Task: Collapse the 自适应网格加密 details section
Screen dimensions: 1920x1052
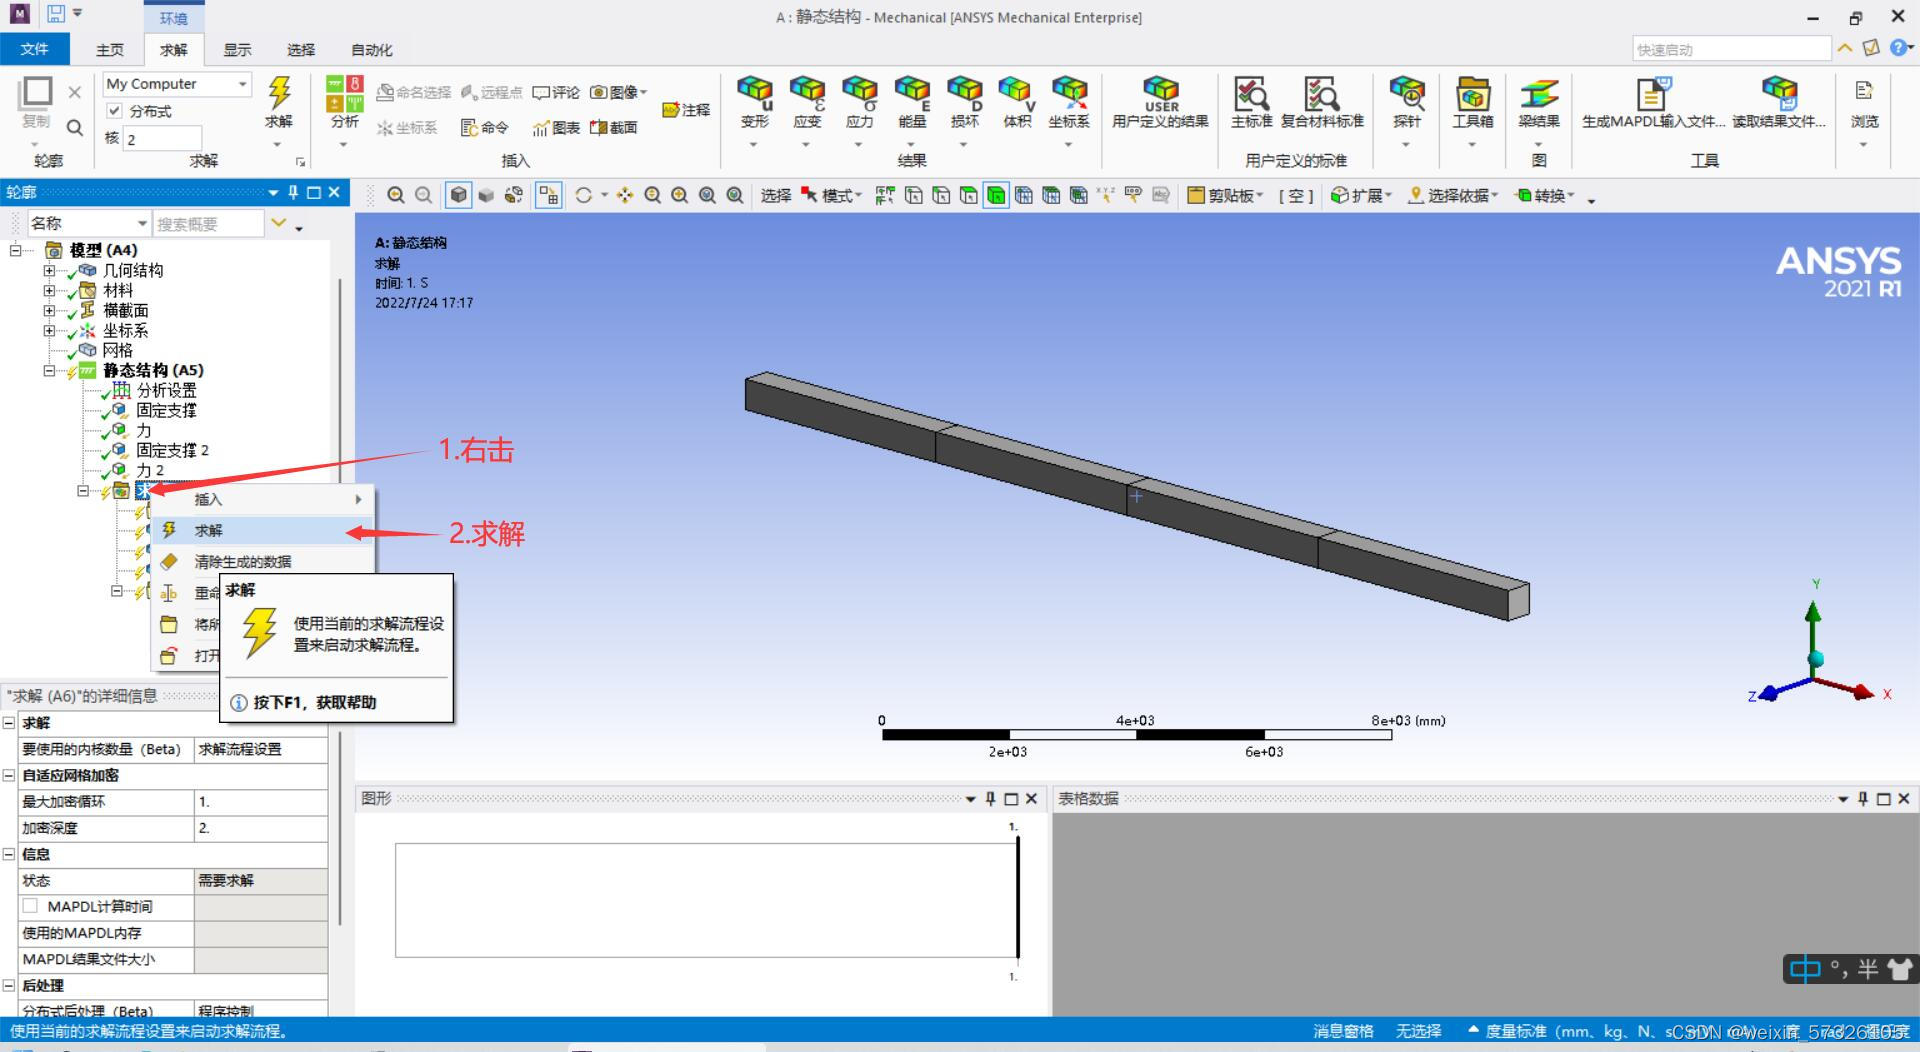Action: pyautogui.click(x=9, y=775)
